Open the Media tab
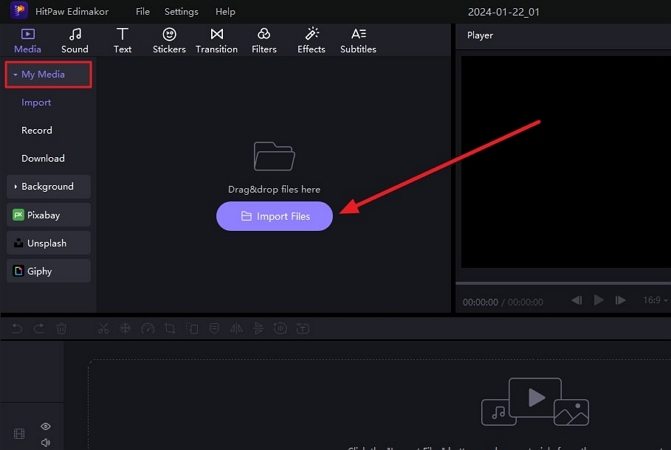 [28, 41]
